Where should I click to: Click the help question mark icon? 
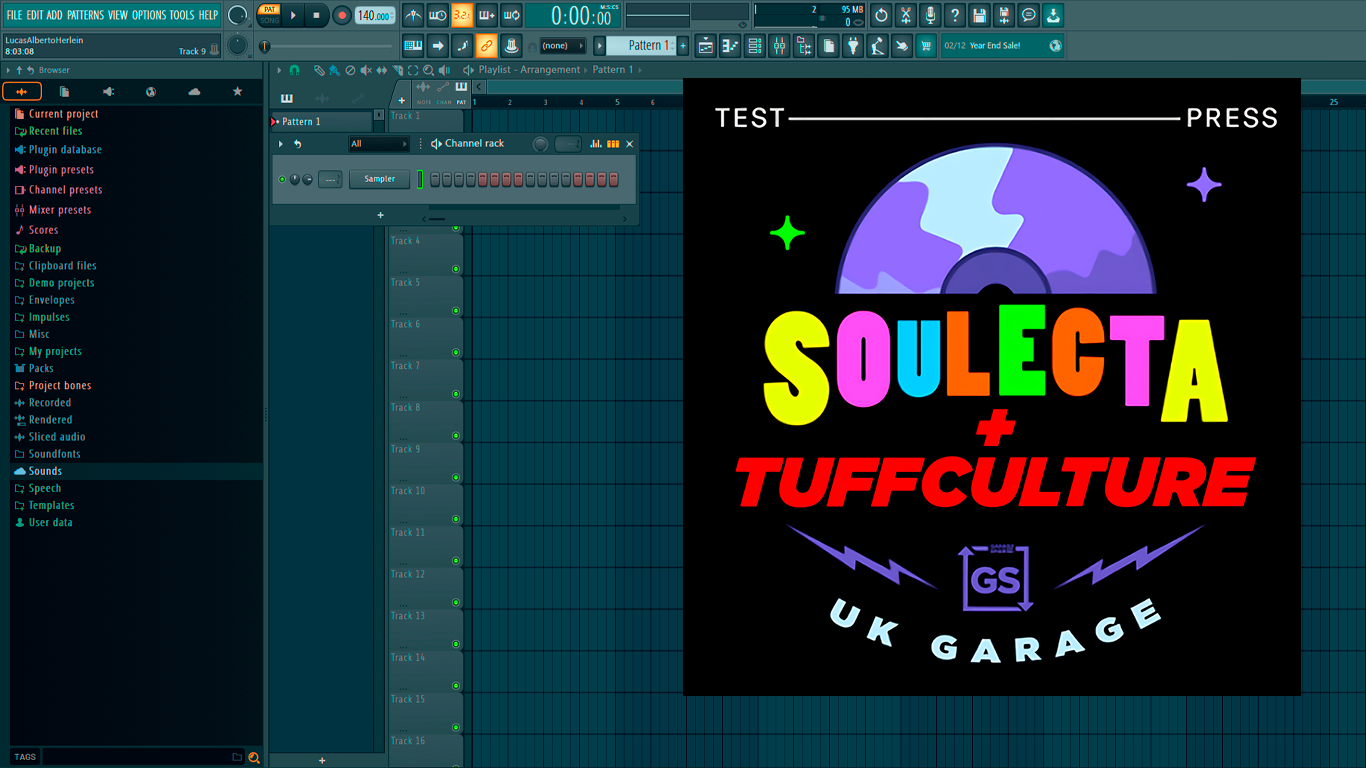pos(955,15)
